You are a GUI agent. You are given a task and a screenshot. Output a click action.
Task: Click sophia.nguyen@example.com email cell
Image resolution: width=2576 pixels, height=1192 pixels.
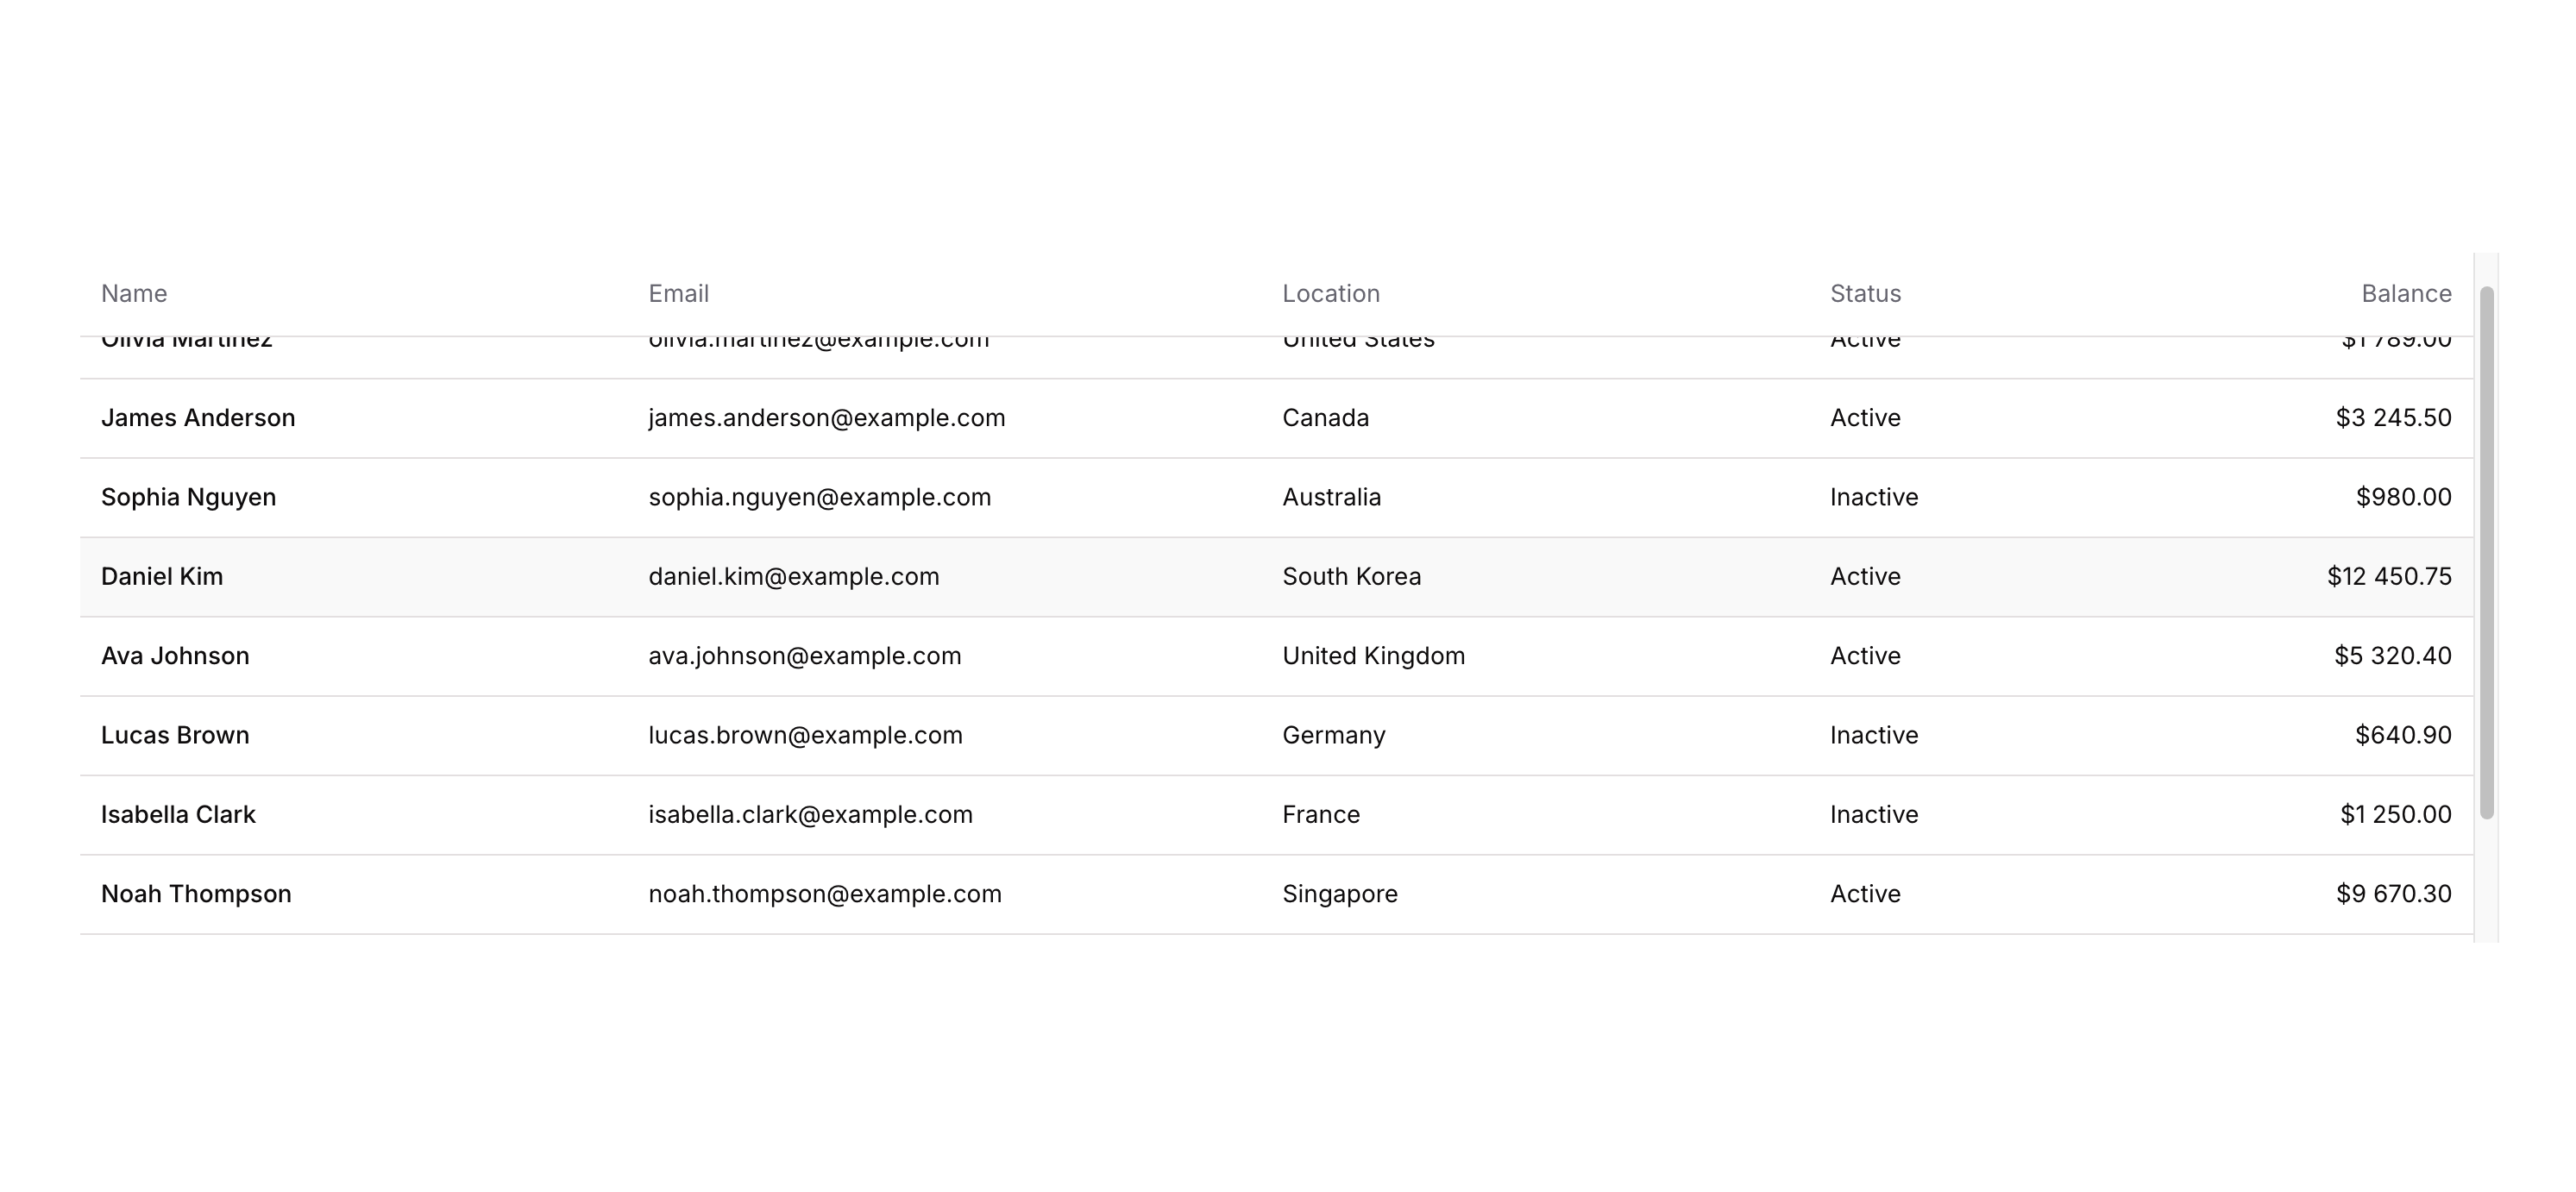pyautogui.click(x=819, y=497)
